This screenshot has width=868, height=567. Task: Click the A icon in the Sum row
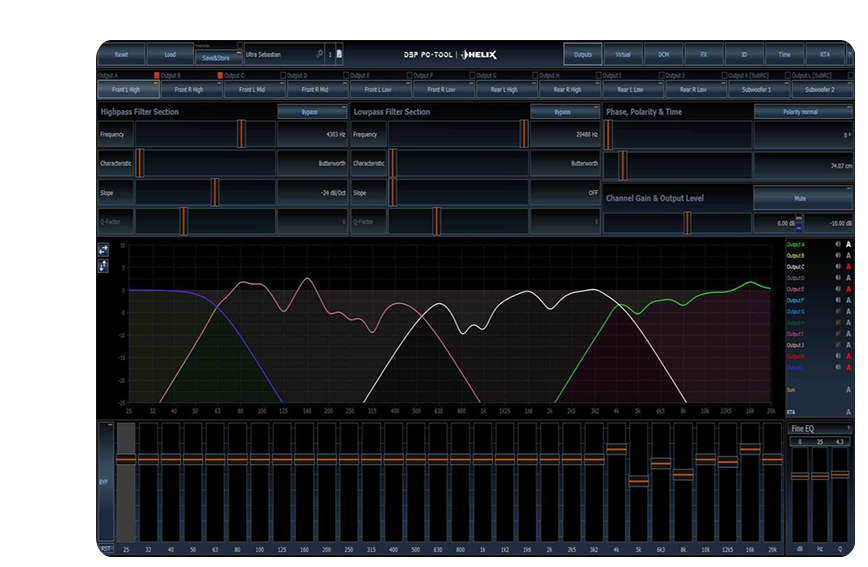[849, 390]
